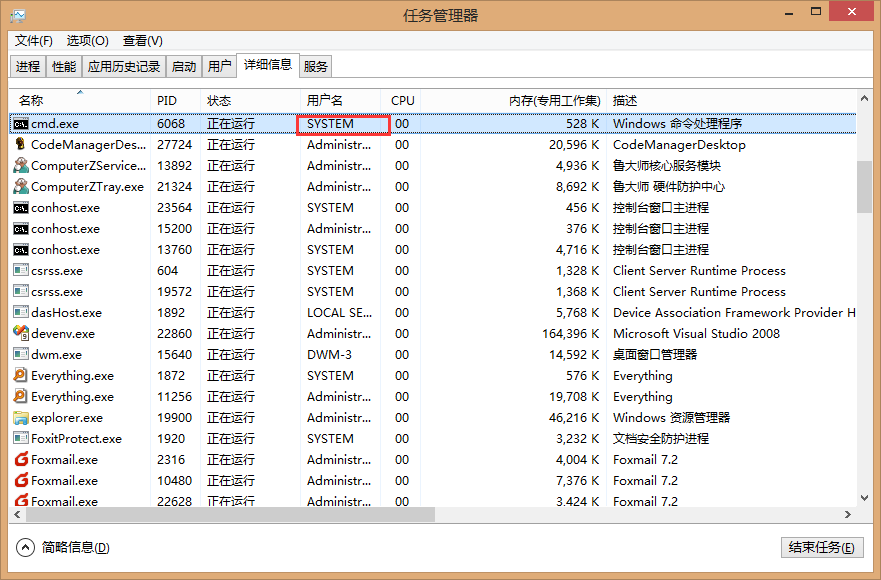Select the FoxitProtect.exe process name
The height and width of the screenshot is (580, 881).
point(76,438)
